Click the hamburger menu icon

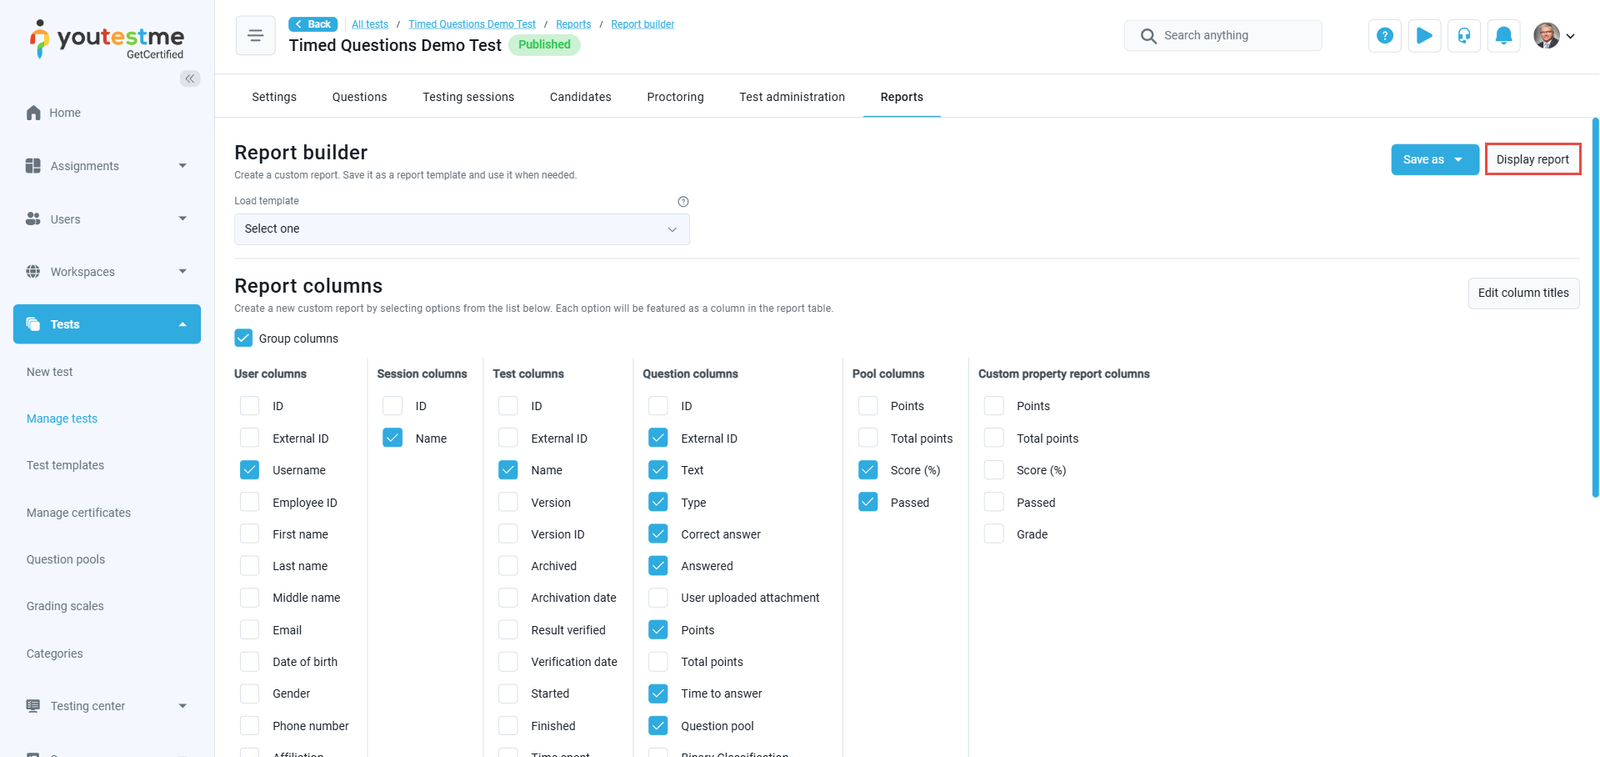pyautogui.click(x=255, y=36)
